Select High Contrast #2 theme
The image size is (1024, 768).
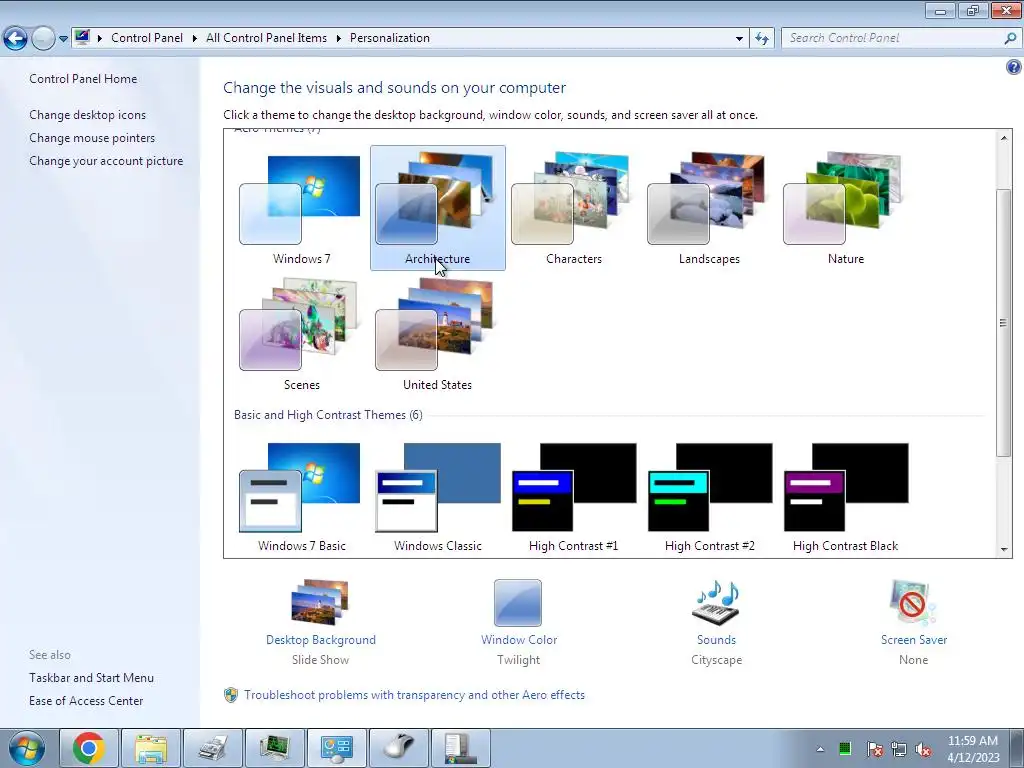click(x=709, y=498)
